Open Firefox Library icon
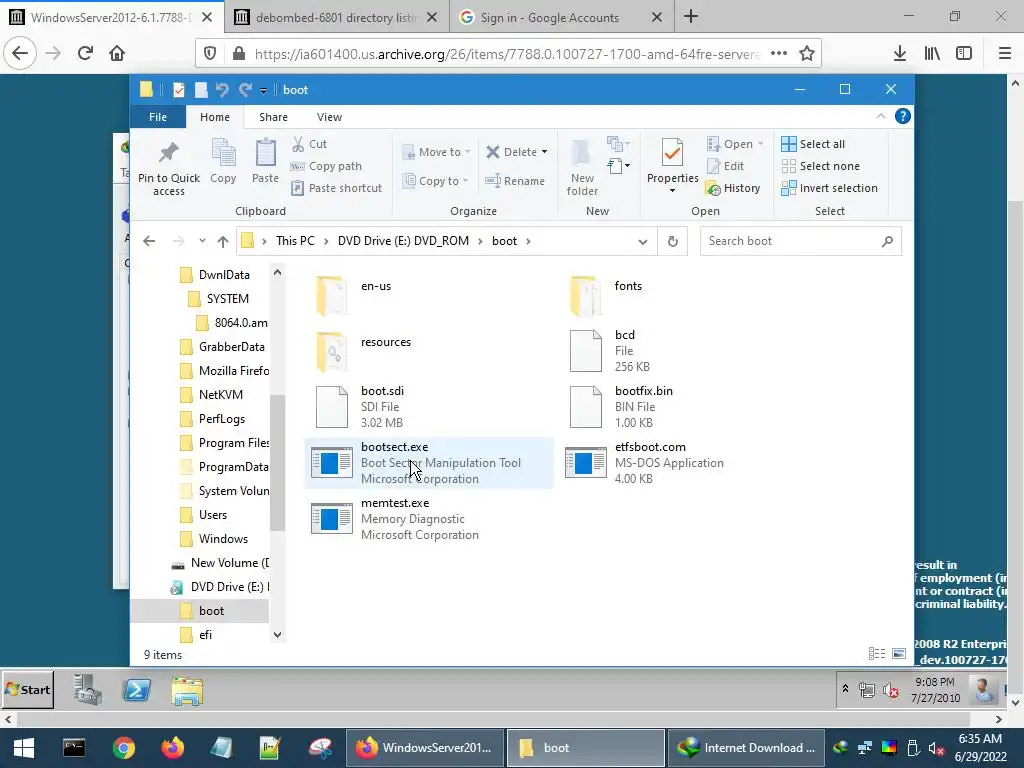 pyautogui.click(x=932, y=54)
